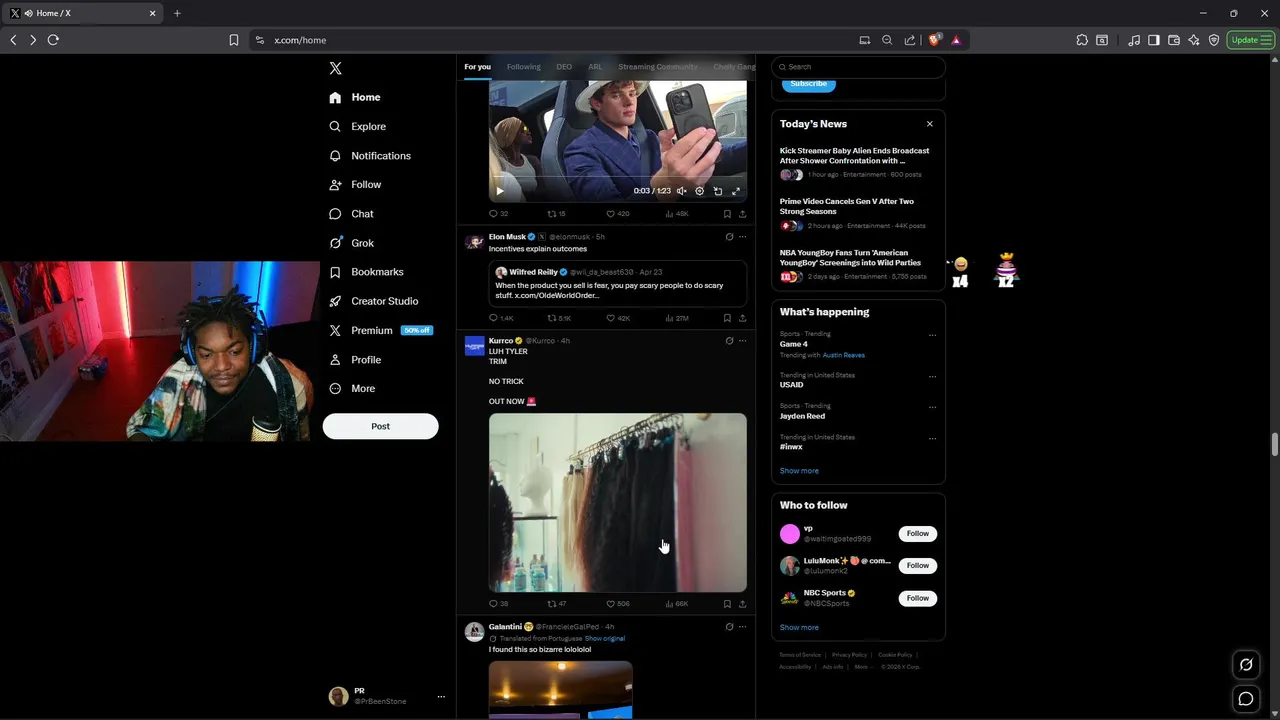Make the top video fullscreen

click(x=736, y=191)
